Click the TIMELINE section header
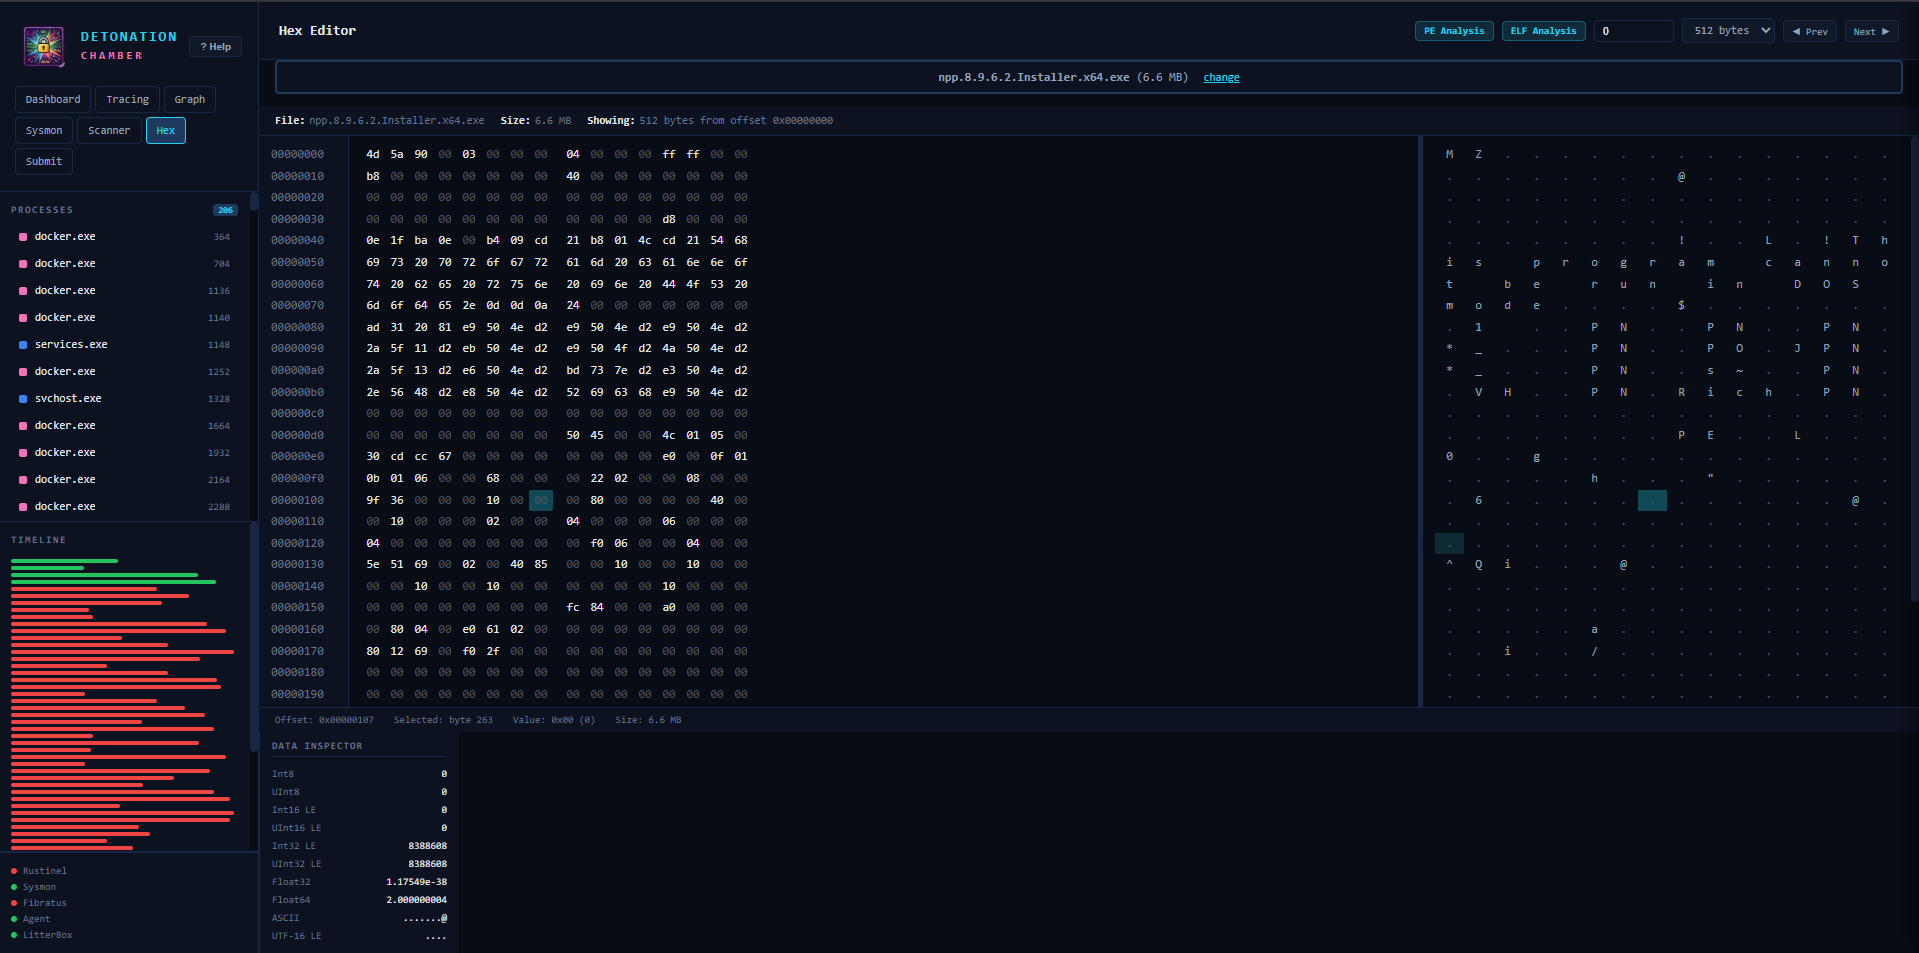Screen dimensions: 1919x953 38,540
